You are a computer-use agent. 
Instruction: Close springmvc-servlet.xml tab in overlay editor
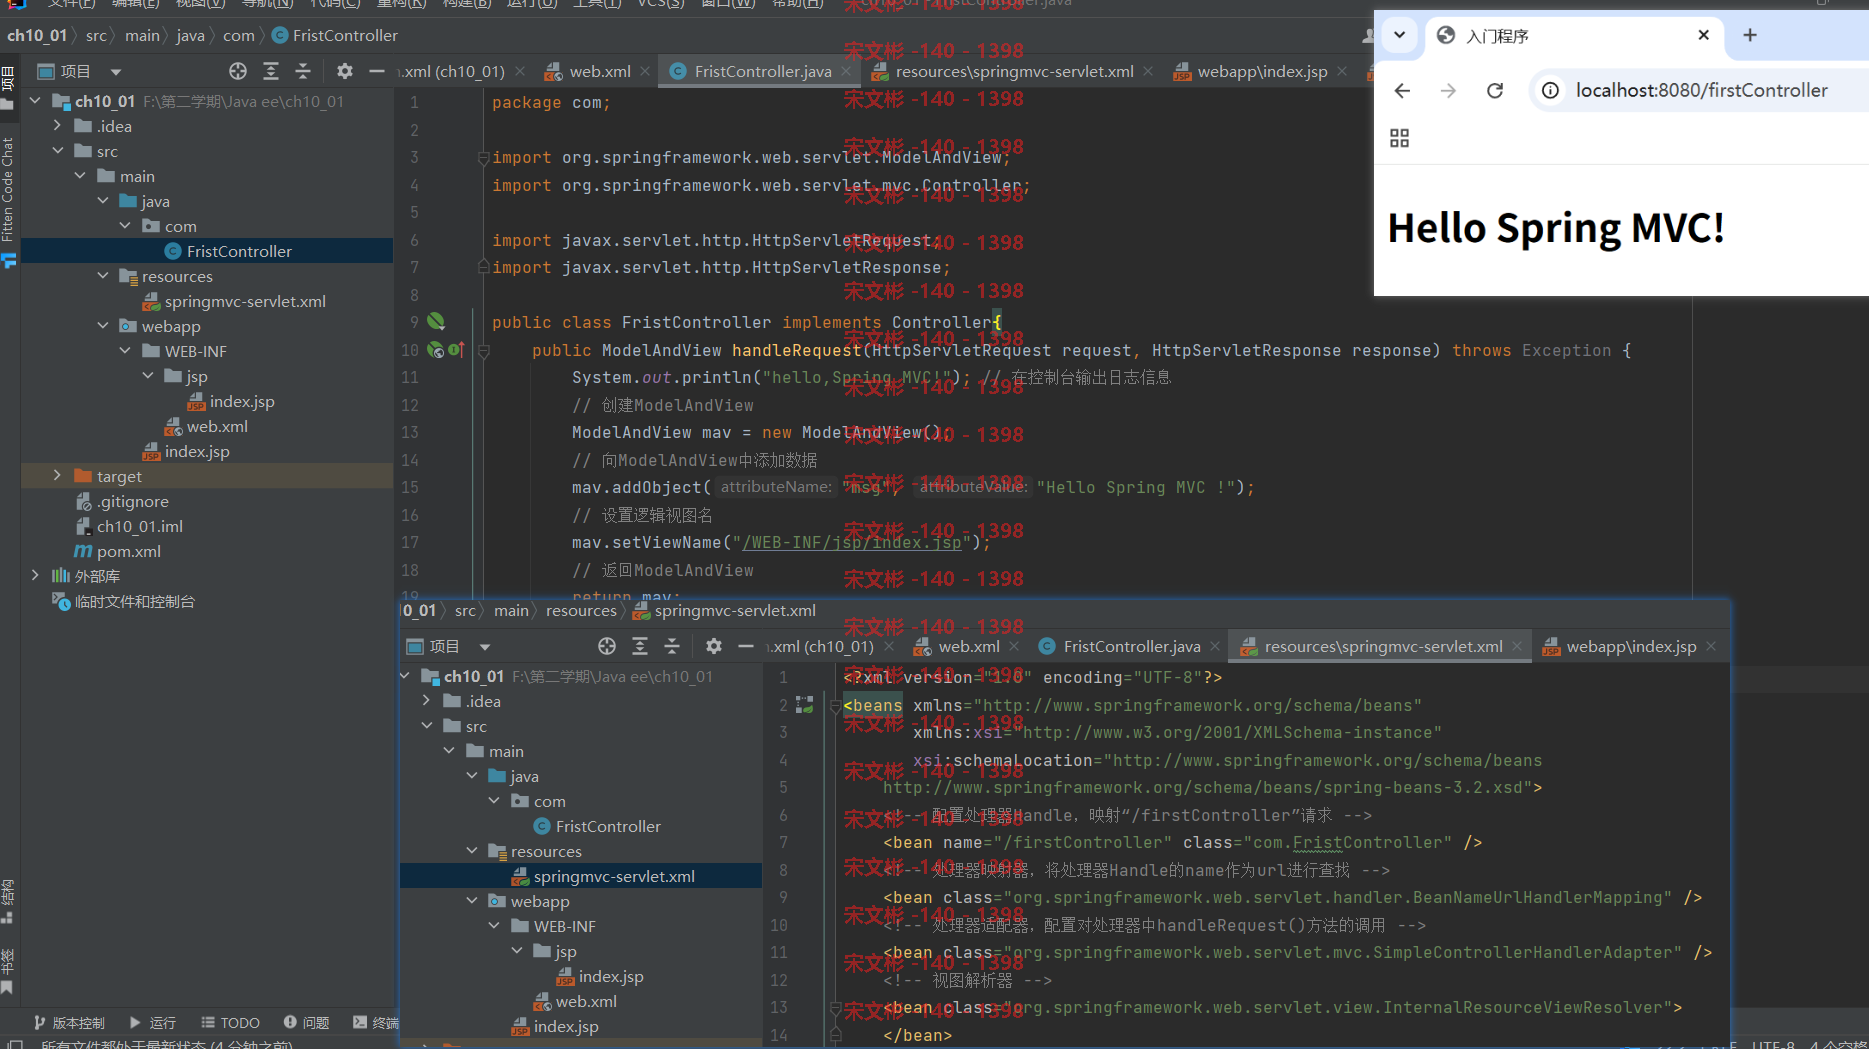pyautogui.click(x=1517, y=646)
